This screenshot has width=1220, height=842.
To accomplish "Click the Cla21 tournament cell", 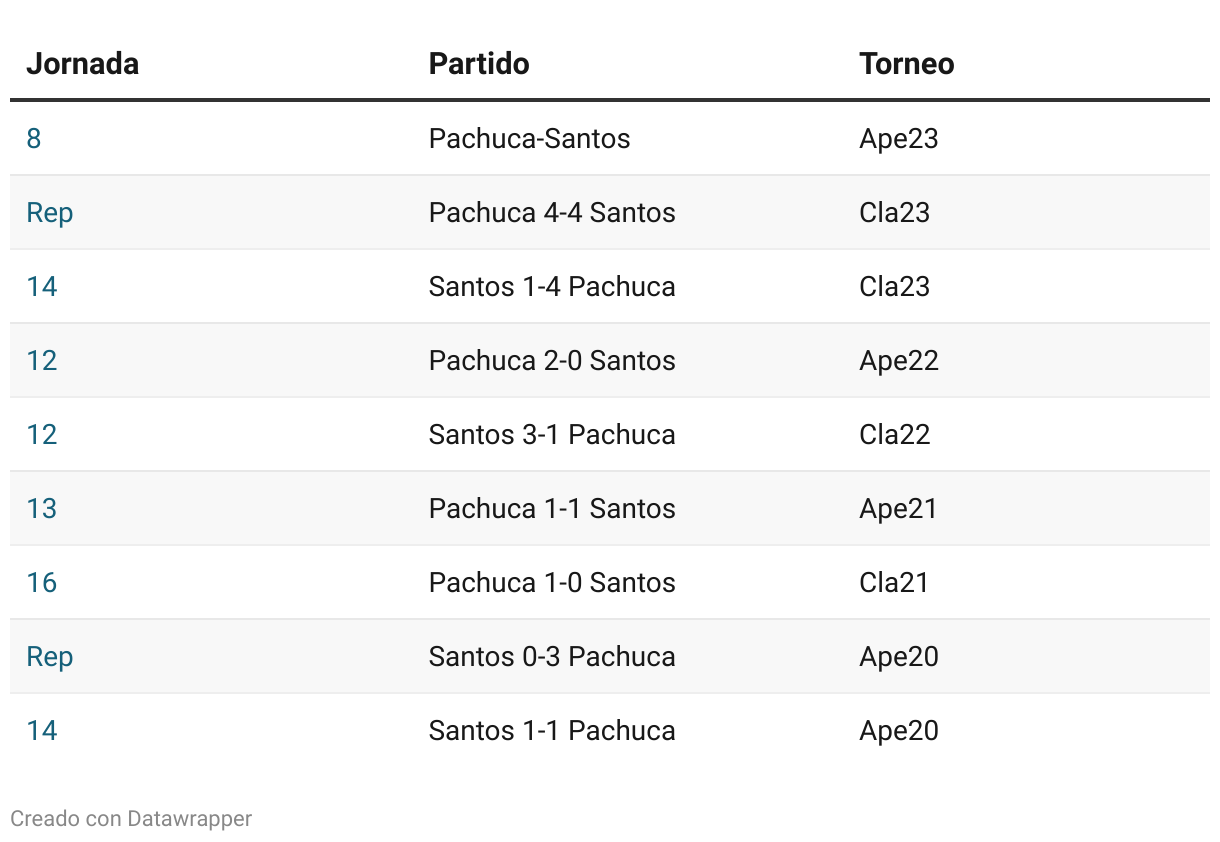I will click(894, 582).
